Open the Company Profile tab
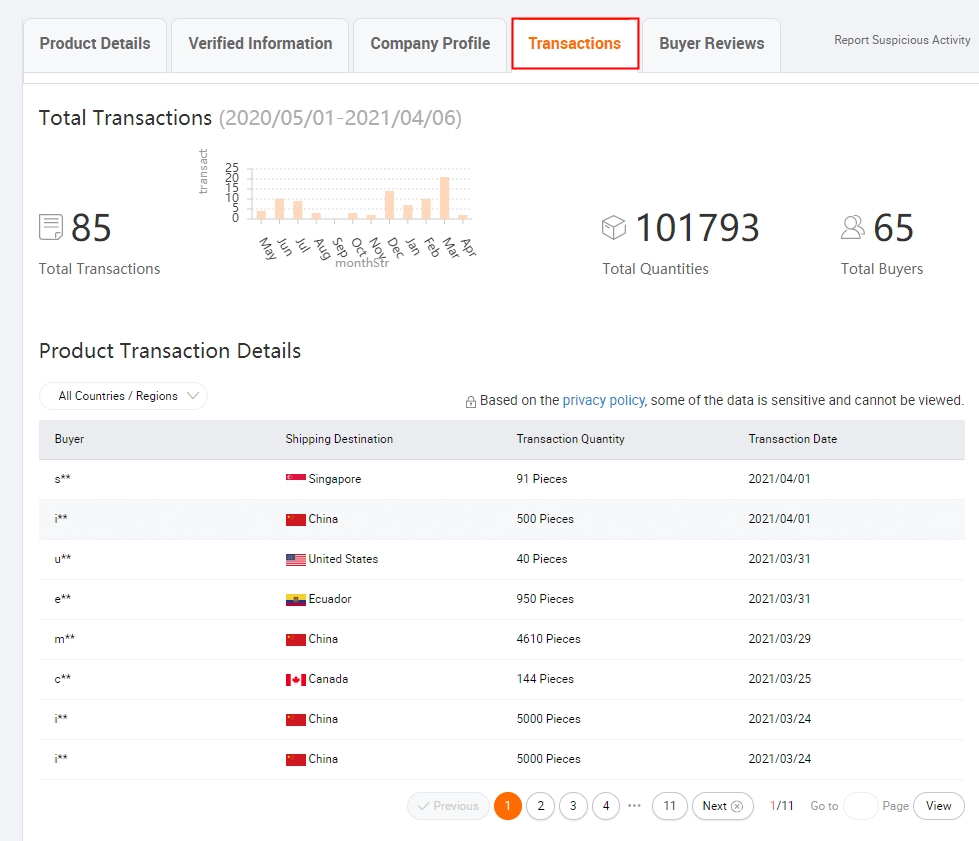Viewport: 979px width, 841px height. point(430,44)
